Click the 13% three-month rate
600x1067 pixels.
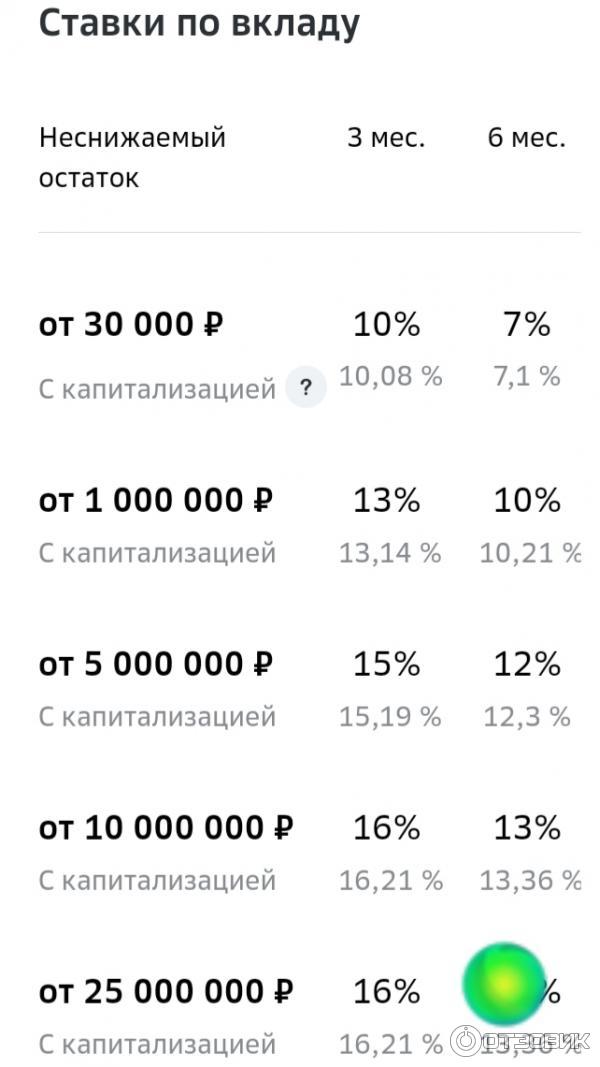[x=386, y=500]
